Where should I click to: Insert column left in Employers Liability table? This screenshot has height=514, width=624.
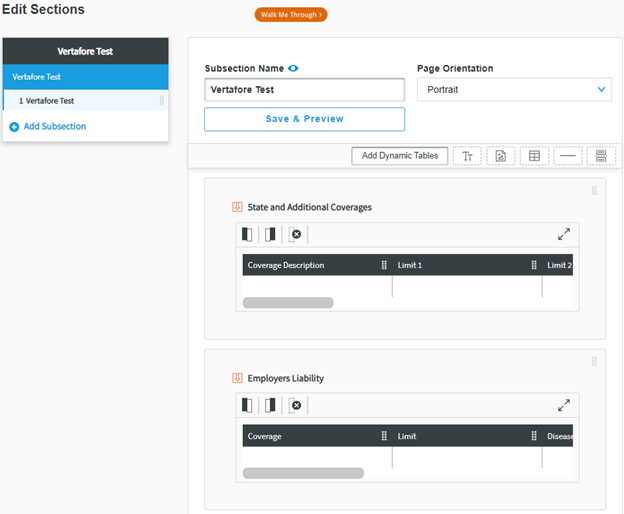point(247,405)
